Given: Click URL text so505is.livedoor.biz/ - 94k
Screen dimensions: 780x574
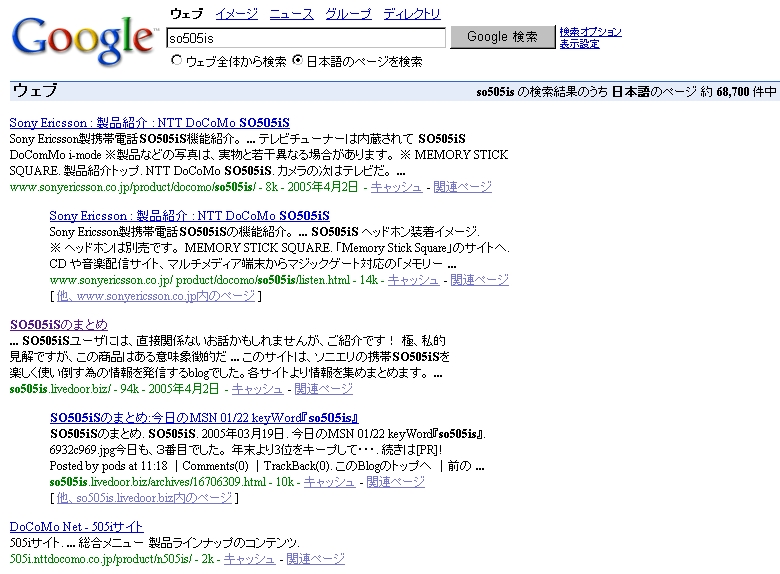Looking at the screenshot, I should point(75,389).
